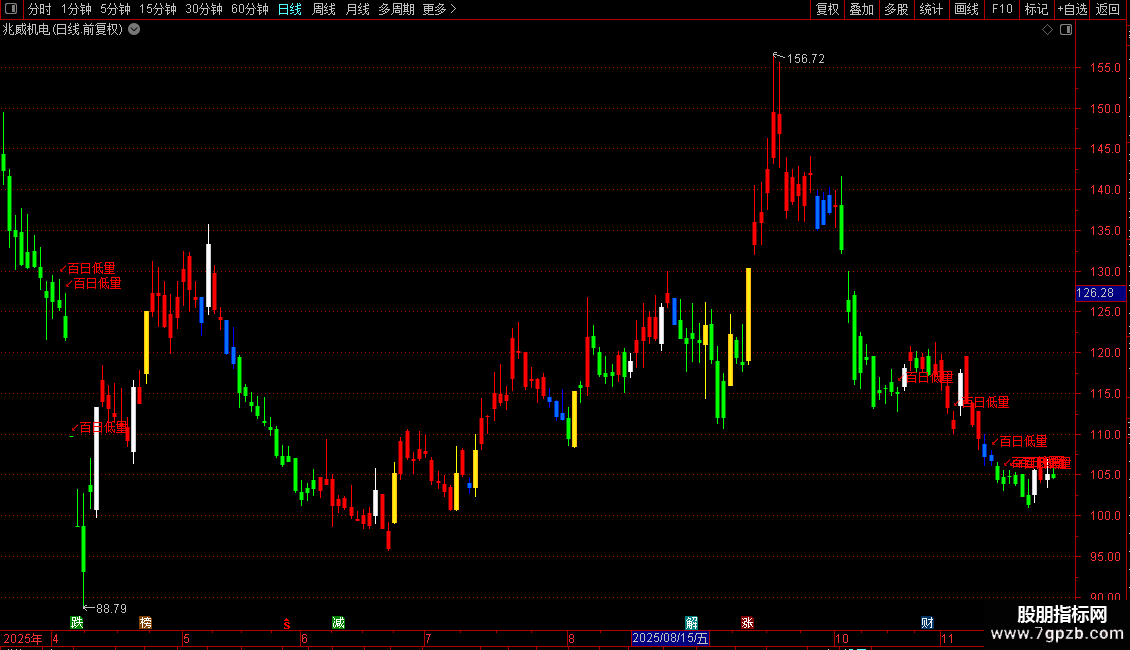
Task: Open the 复权 adjustment menu
Action: point(827,9)
